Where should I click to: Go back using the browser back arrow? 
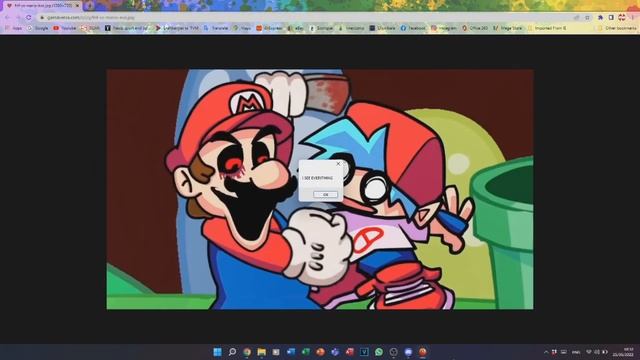(x=7, y=18)
